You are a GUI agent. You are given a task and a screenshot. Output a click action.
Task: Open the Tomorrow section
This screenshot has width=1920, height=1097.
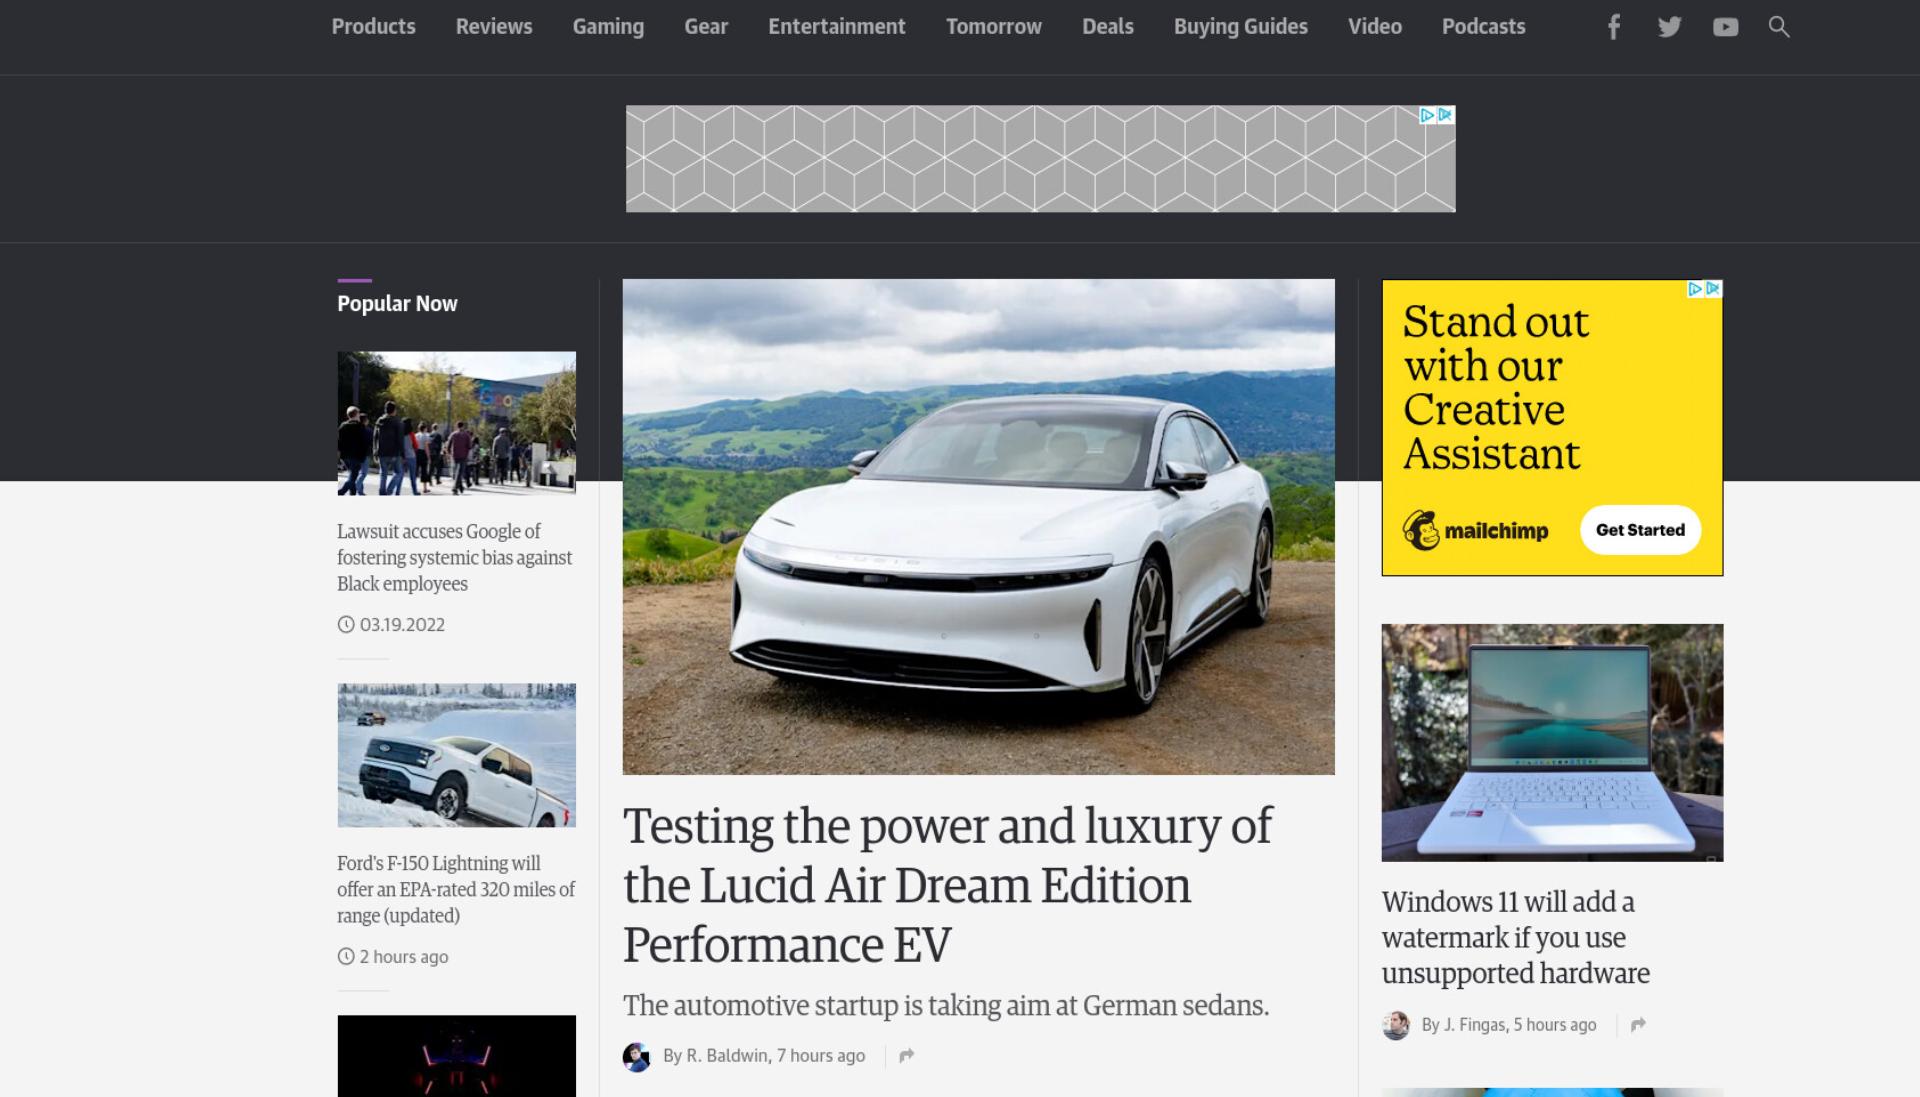click(994, 27)
